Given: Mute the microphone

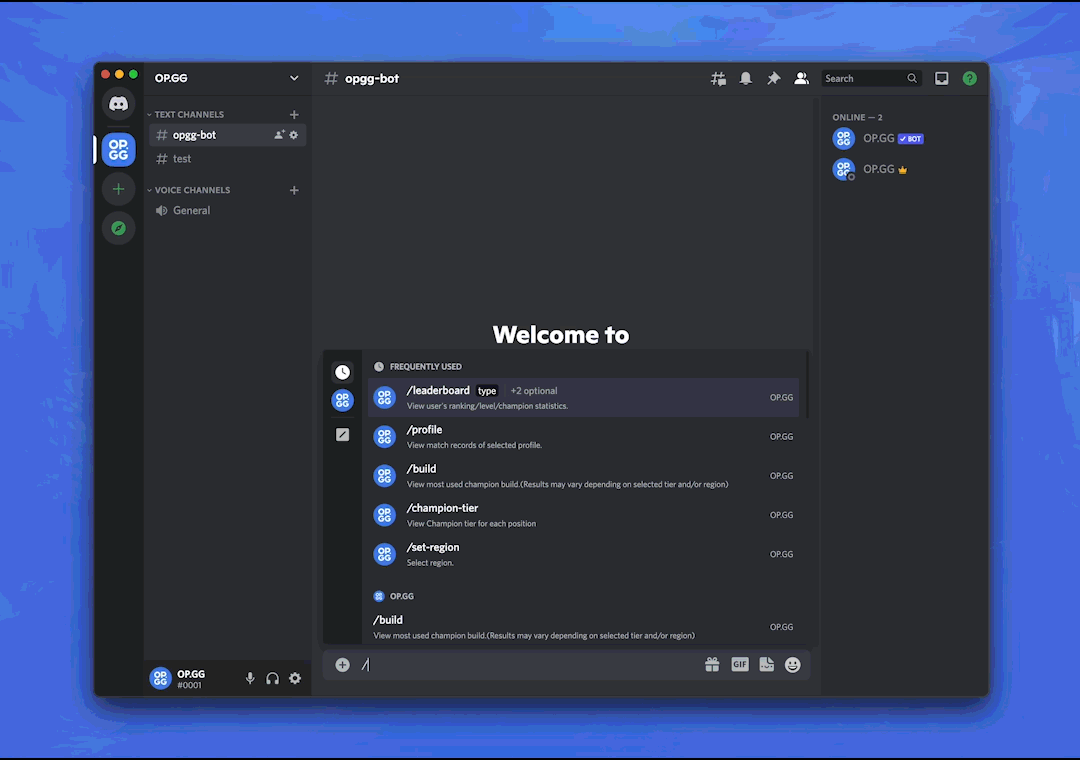Looking at the screenshot, I should [250, 679].
